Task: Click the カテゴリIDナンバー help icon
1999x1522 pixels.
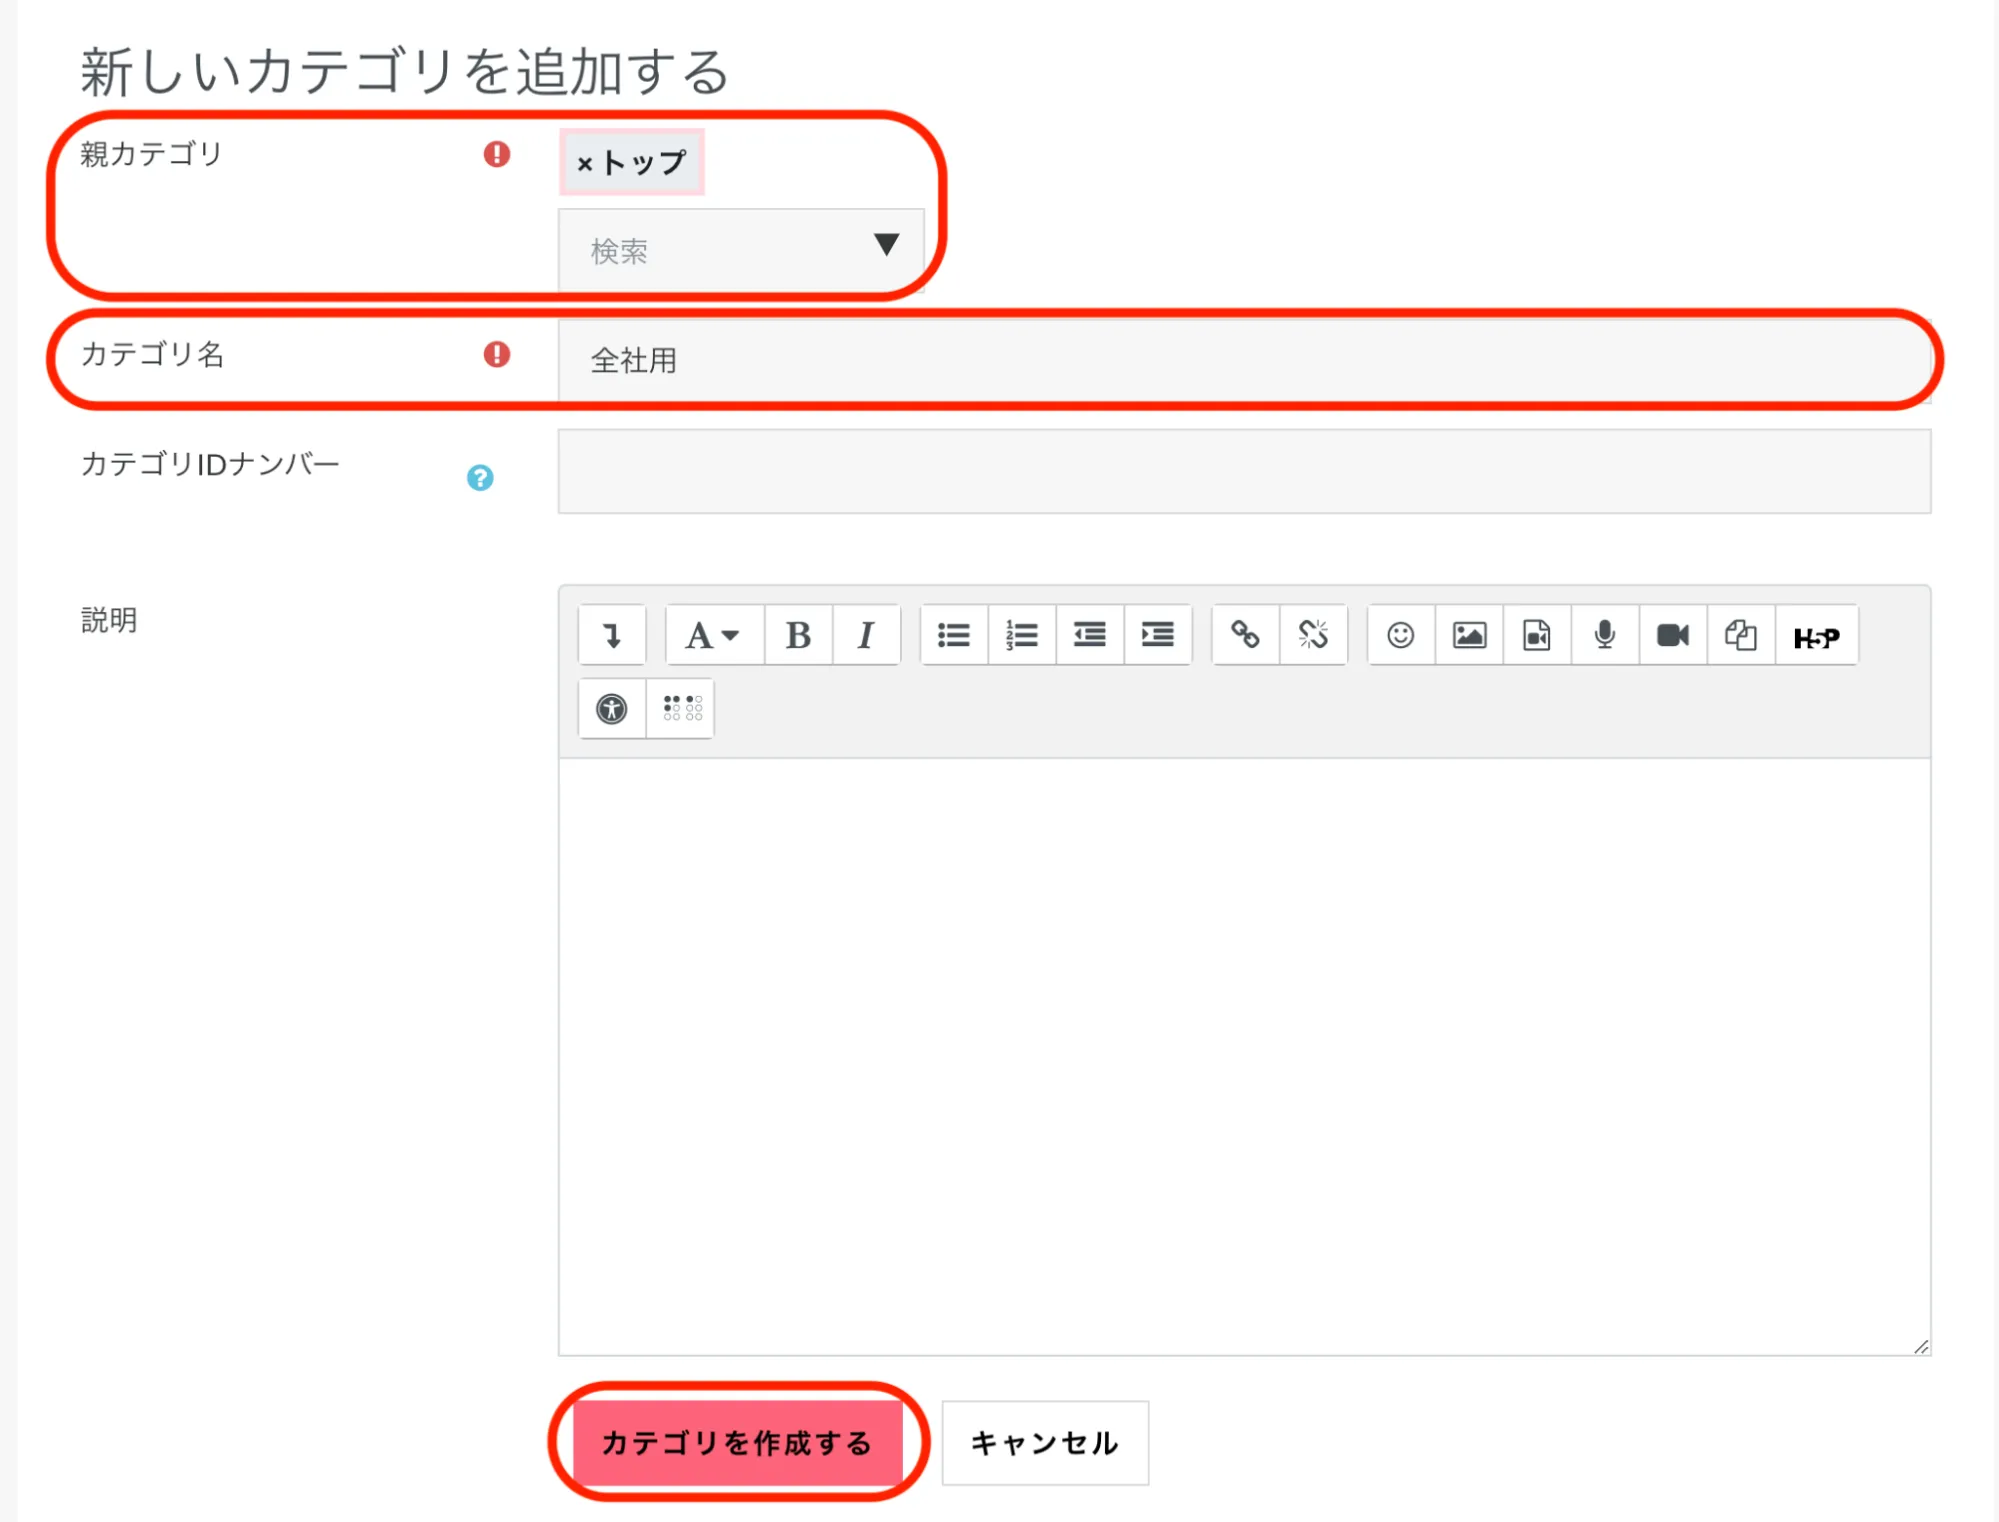Action: (480, 478)
